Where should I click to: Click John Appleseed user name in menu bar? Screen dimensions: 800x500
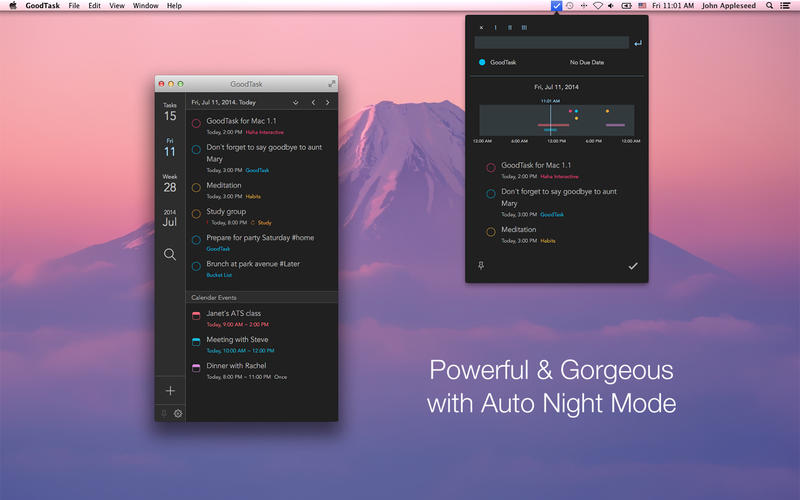tap(729, 6)
